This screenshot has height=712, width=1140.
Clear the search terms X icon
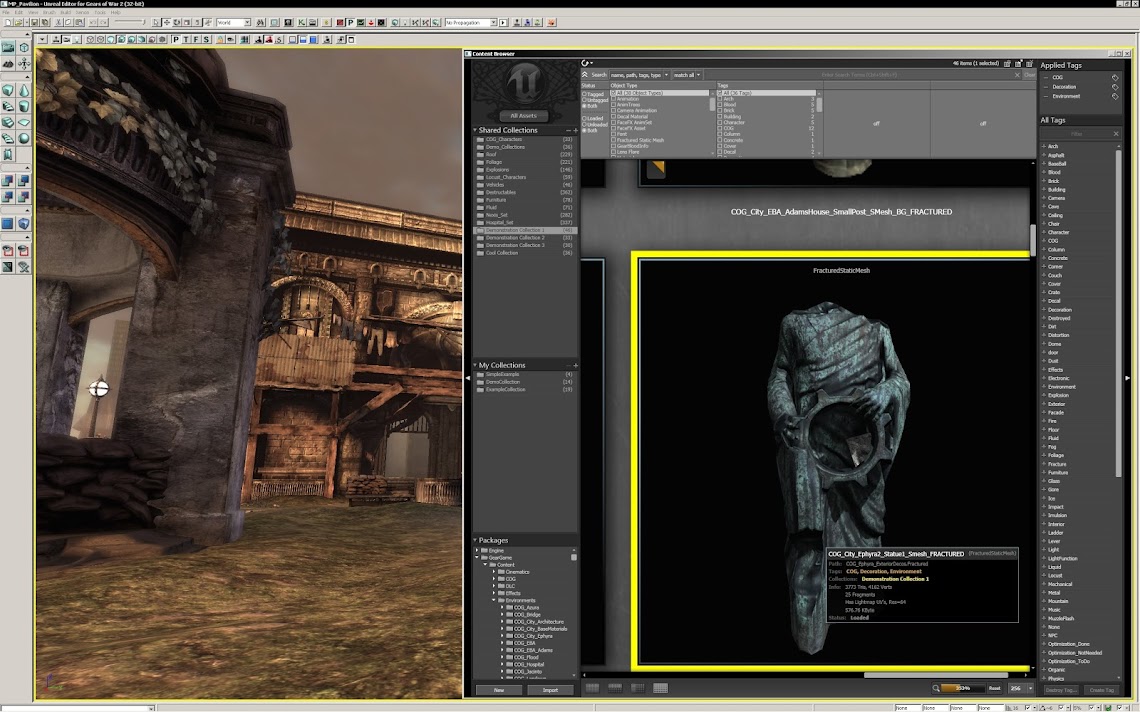pos(1017,75)
